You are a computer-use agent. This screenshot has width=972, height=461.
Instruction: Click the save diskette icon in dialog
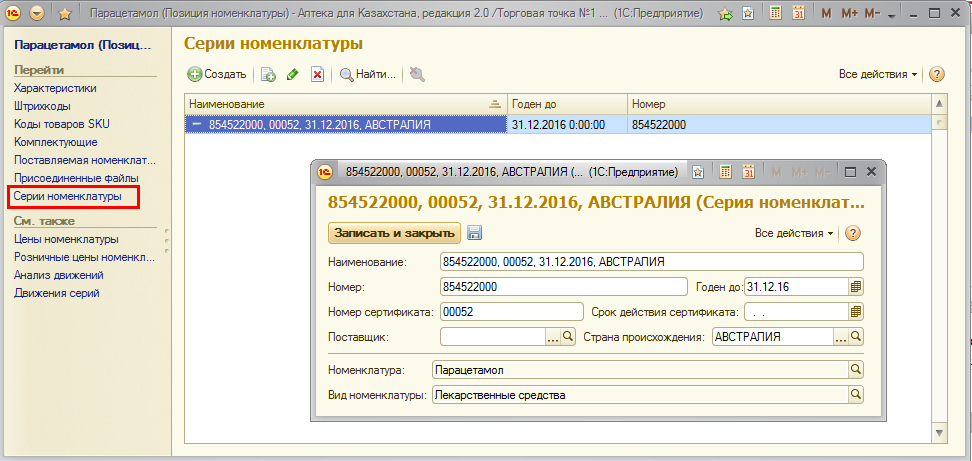(475, 233)
